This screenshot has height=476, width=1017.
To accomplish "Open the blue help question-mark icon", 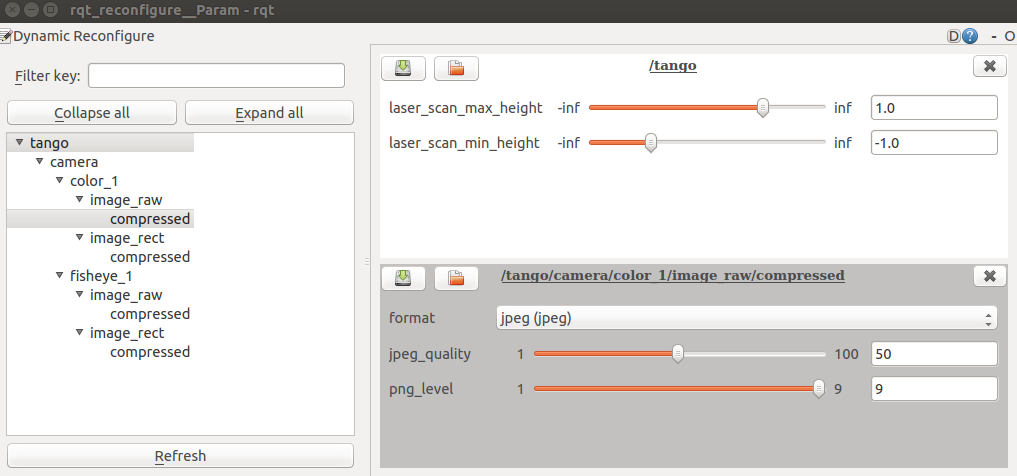I will 970,36.
